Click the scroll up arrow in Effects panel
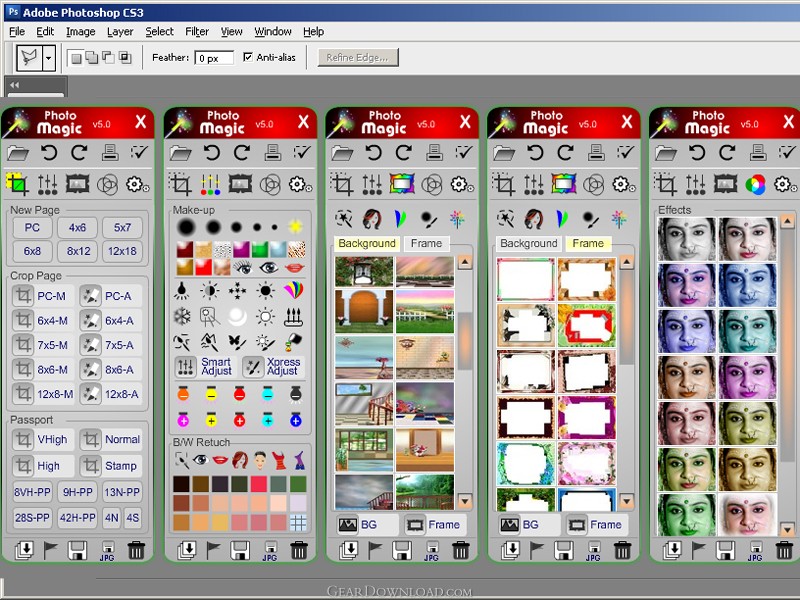The image size is (800, 600). coord(787,221)
